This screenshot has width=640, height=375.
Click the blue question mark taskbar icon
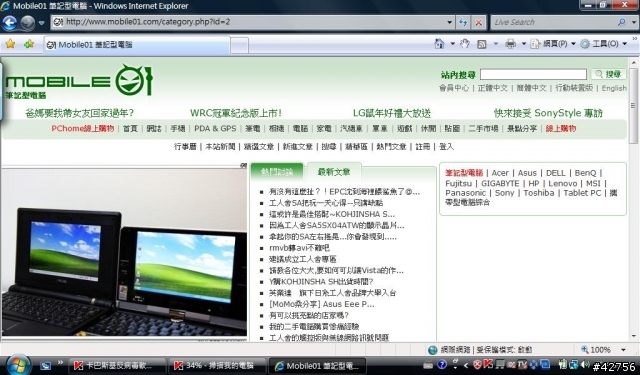coord(442,364)
